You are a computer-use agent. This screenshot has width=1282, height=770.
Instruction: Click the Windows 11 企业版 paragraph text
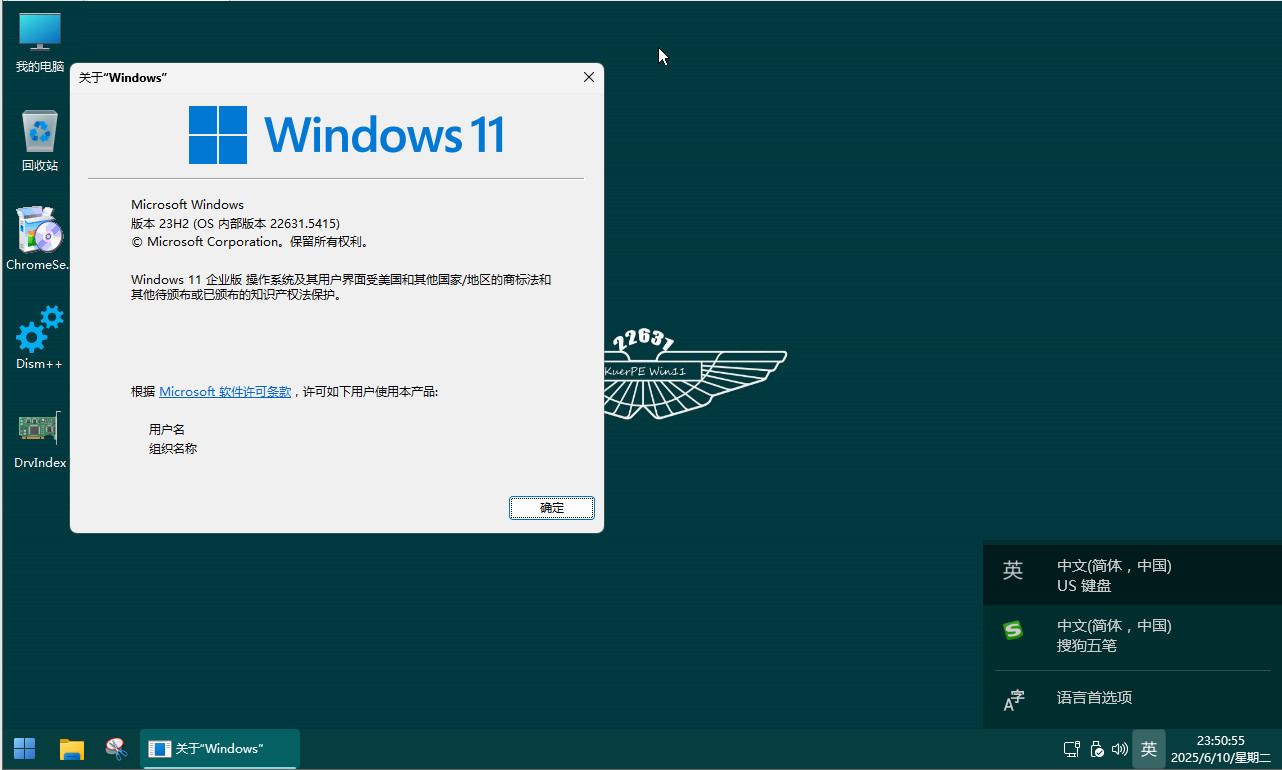coord(341,287)
